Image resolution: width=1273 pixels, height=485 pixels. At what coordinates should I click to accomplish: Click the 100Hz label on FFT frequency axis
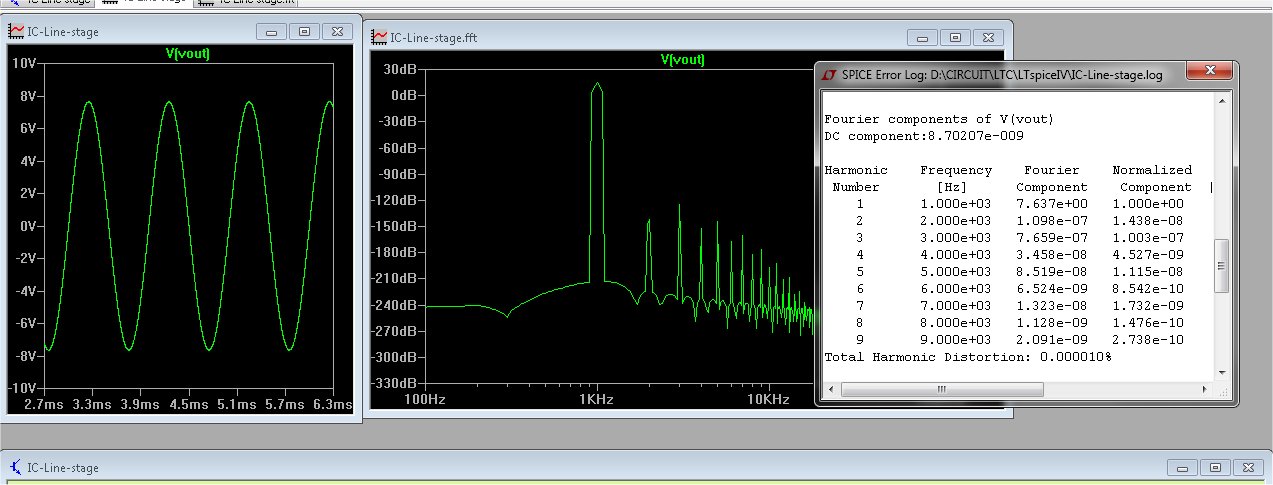423,400
